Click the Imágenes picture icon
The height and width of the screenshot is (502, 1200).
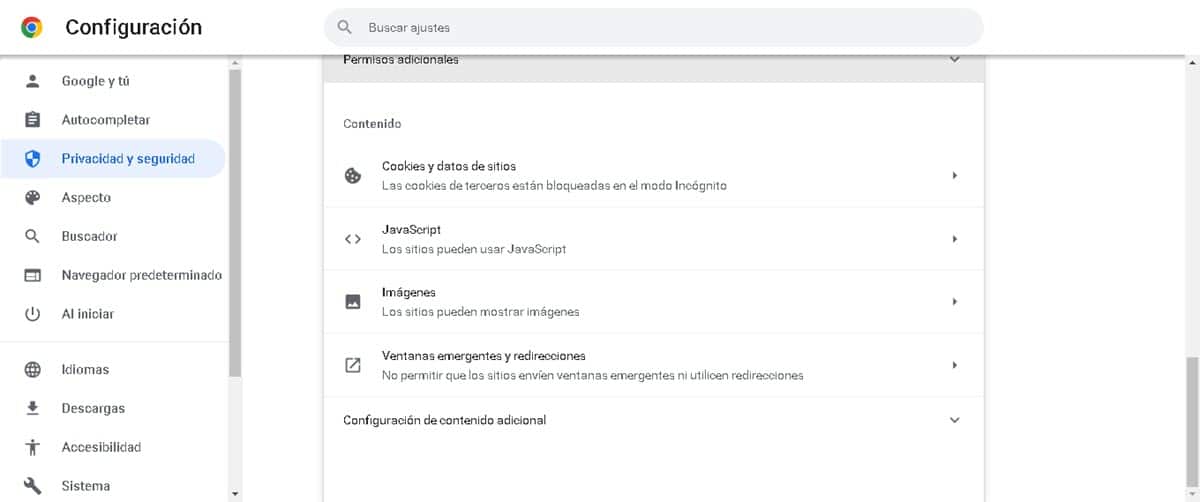coord(352,301)
